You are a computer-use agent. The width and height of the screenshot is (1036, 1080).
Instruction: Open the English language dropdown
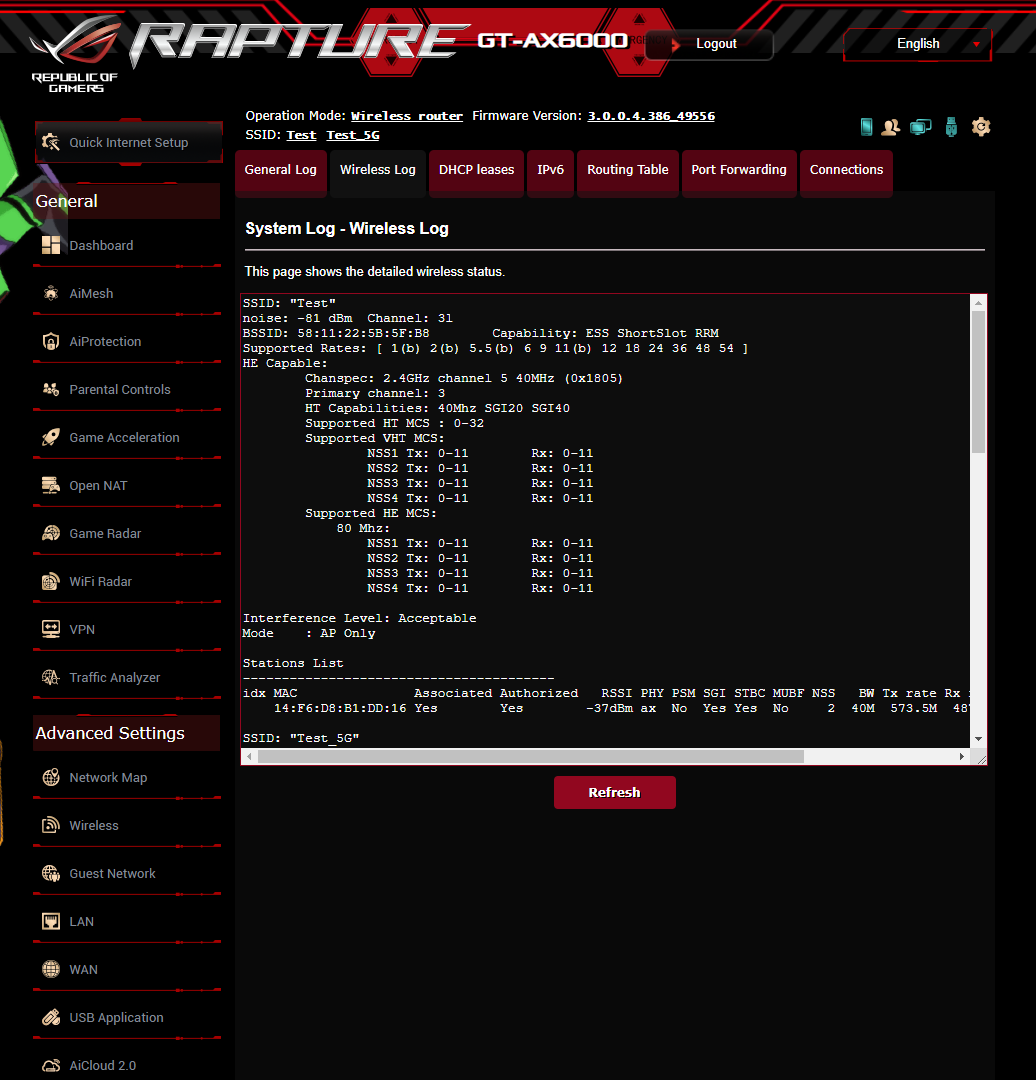click(918, 43)
